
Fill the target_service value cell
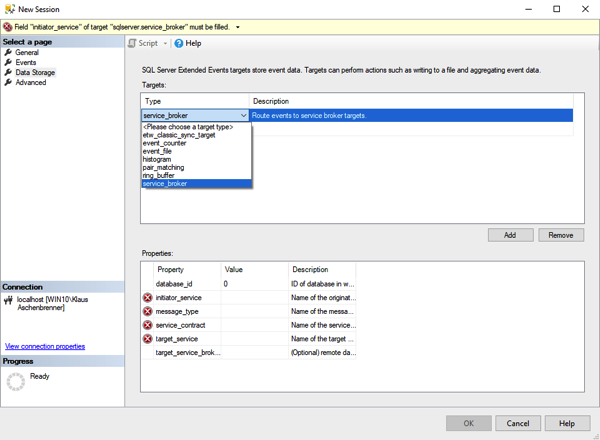click(x=254, y=339)
